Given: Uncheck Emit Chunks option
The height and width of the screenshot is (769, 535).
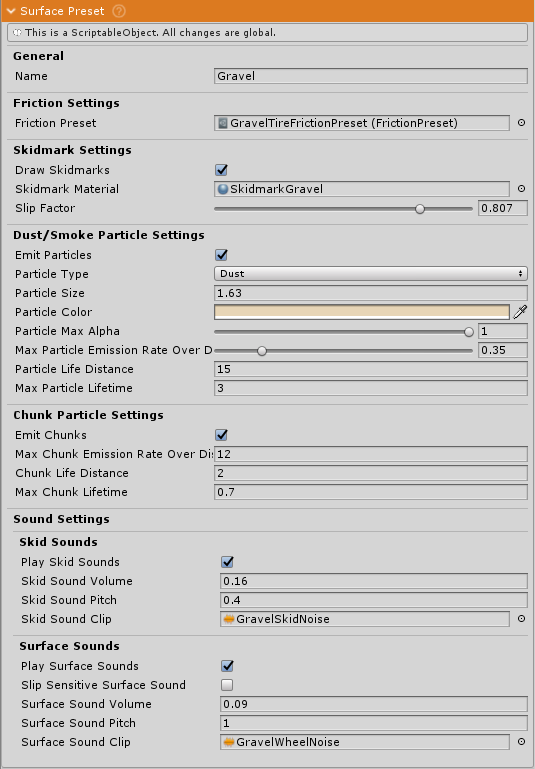Looking at the screenshot, I should pyautogui.click(x=221, y=435).
